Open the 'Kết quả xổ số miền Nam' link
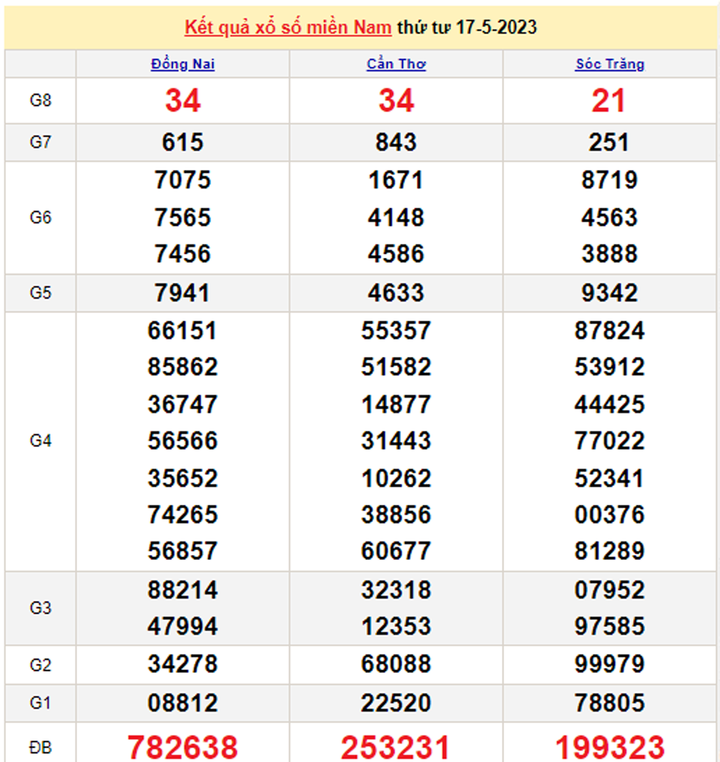The image size is (720, 762). (288, 27)
